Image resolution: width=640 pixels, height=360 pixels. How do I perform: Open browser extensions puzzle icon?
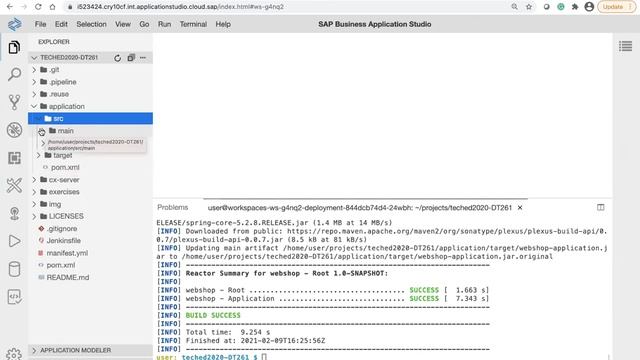coord(575,7)
